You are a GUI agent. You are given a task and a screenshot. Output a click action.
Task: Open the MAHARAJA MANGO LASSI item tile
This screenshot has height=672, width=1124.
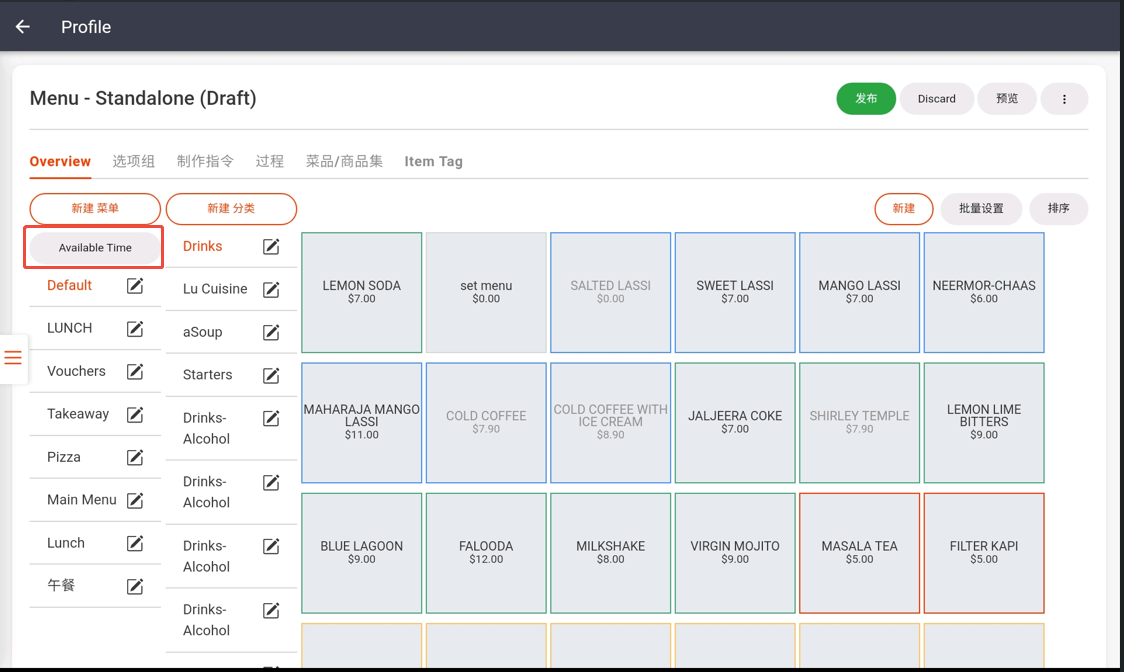(361, 423)
